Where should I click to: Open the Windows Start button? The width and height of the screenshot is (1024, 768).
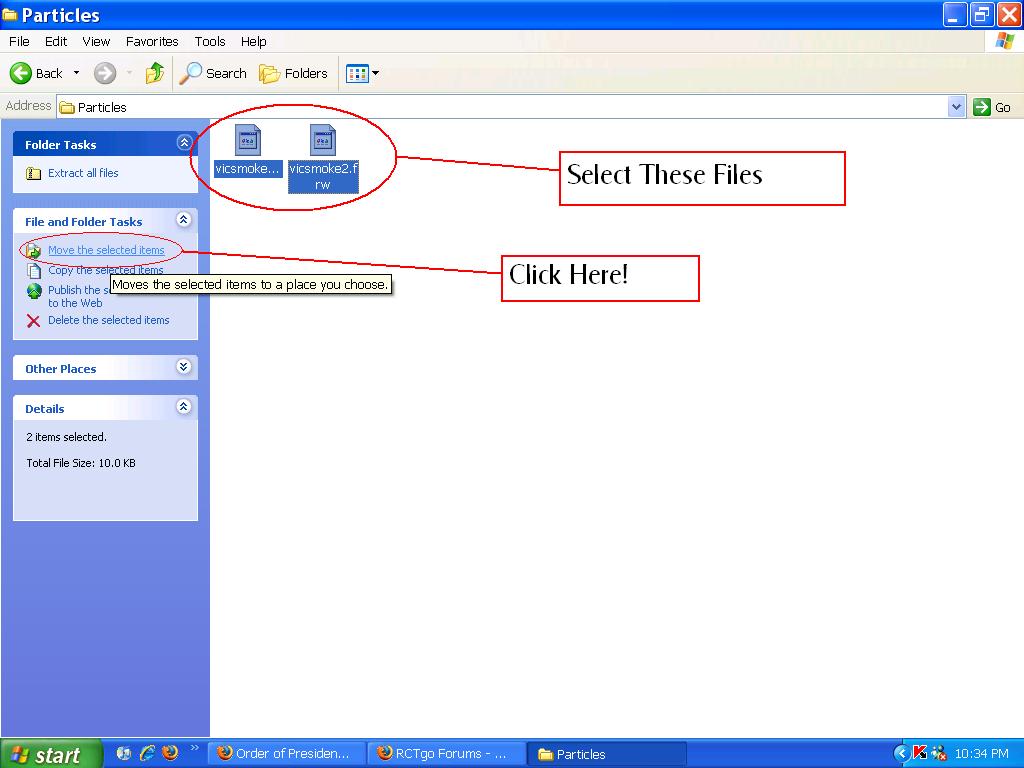click(x=50, y=754)
